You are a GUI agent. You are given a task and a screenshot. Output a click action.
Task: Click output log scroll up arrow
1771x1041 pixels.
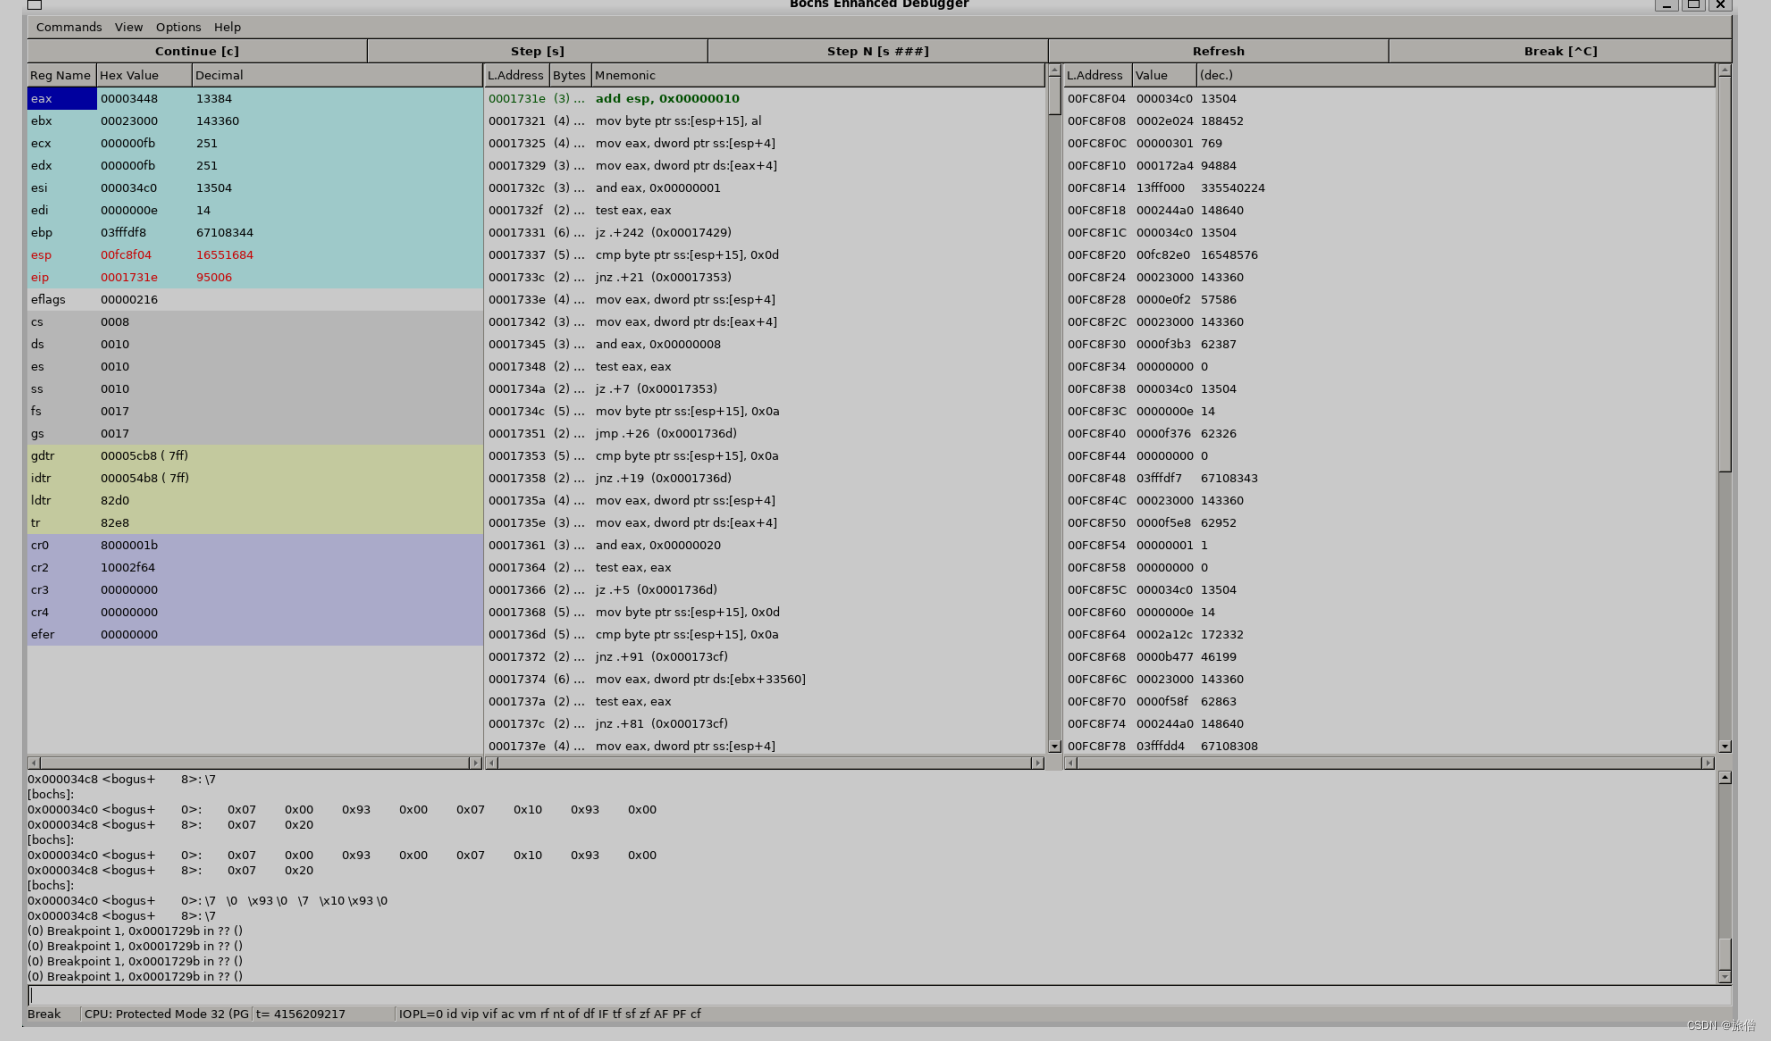[x=1724, y=777]
